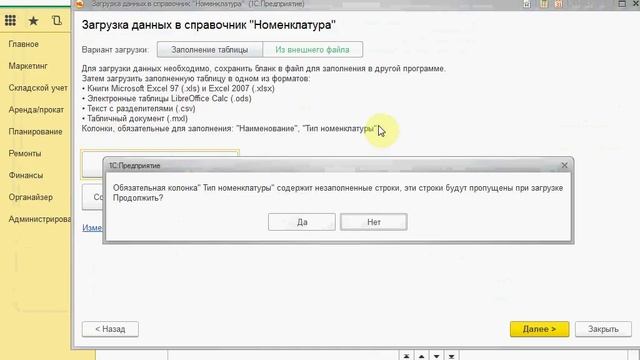Viewport: 640px width, 360px height.
Task: Click the LibreOffice Calc (.ods) line
Action: pyautogui.click(x=167, y=99)
